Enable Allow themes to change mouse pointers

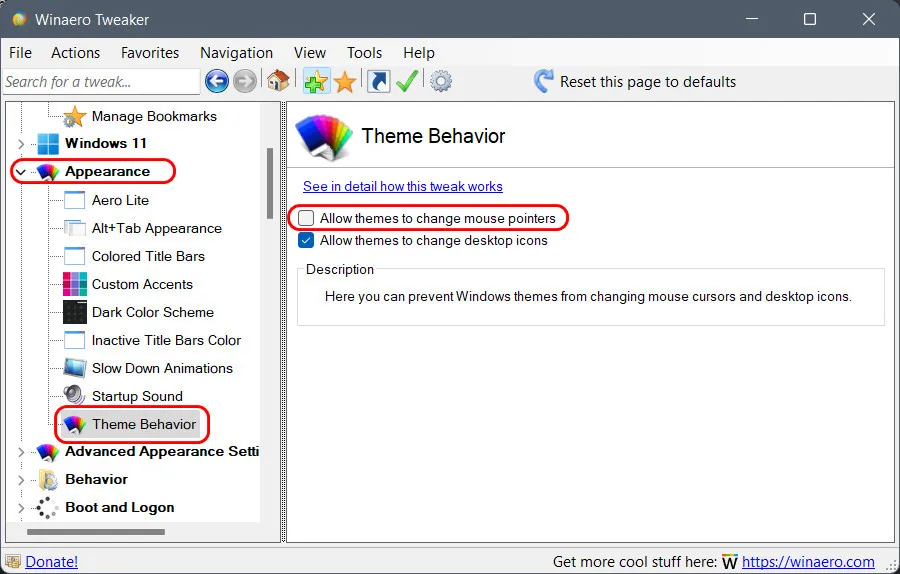[x=306, y=218]
